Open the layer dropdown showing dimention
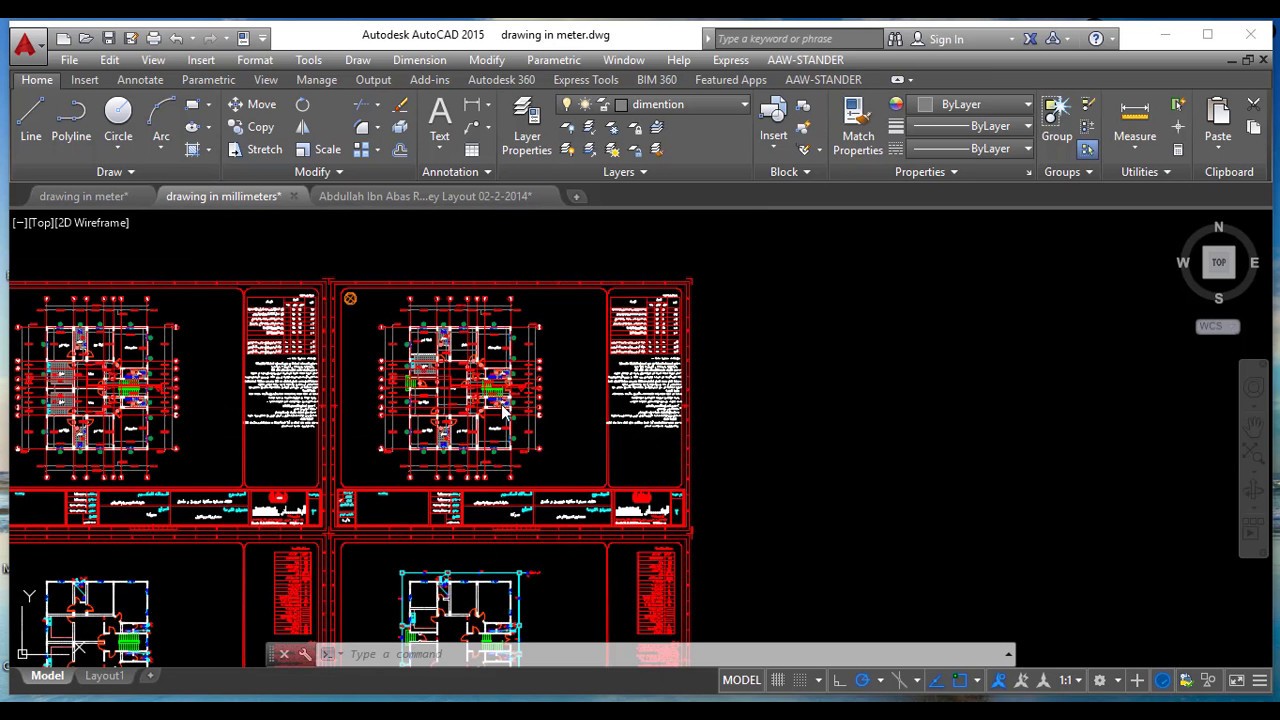 point(653,104)
